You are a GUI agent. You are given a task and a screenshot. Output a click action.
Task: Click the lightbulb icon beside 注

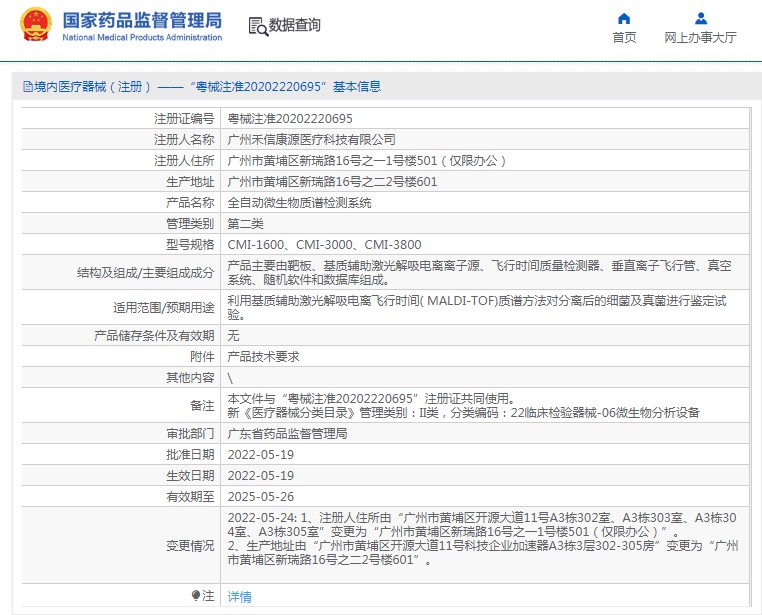(x=196, y=596)
